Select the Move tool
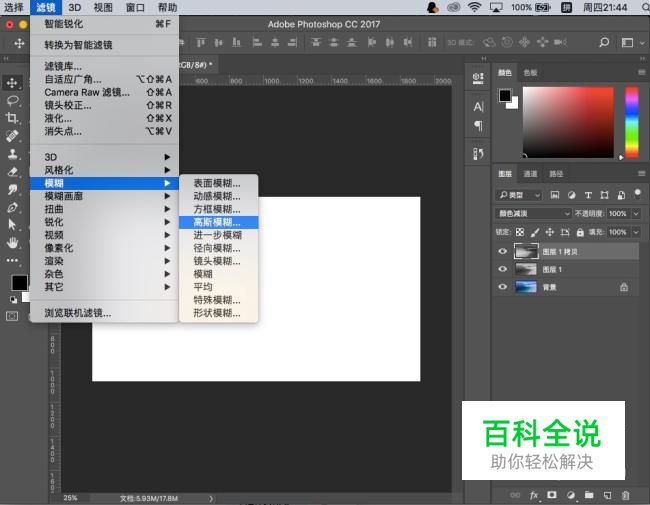 pyautogui.click(x=13, y=83)
